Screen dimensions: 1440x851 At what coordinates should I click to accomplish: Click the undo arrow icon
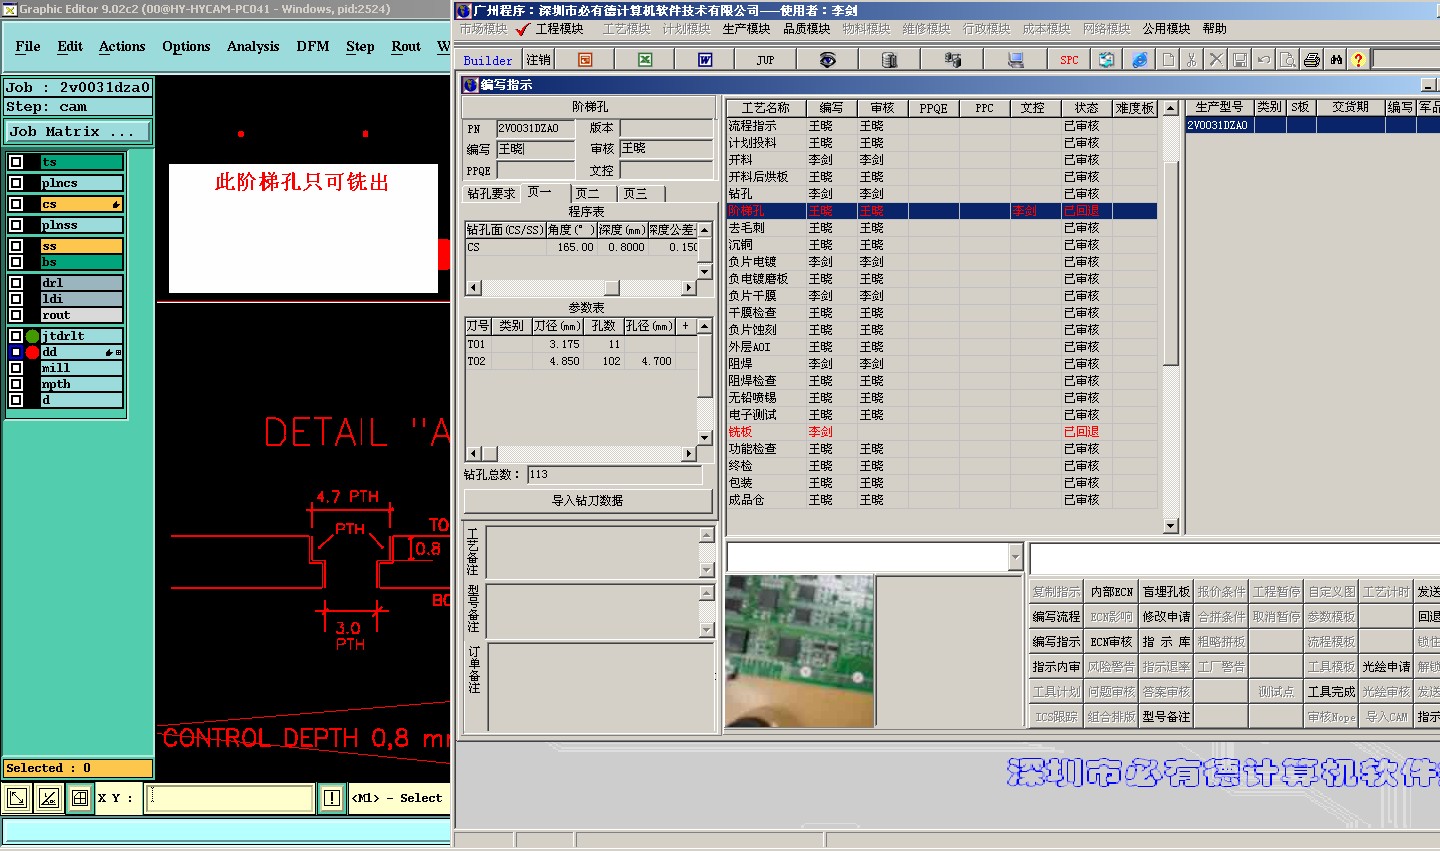coord(1264,60)
